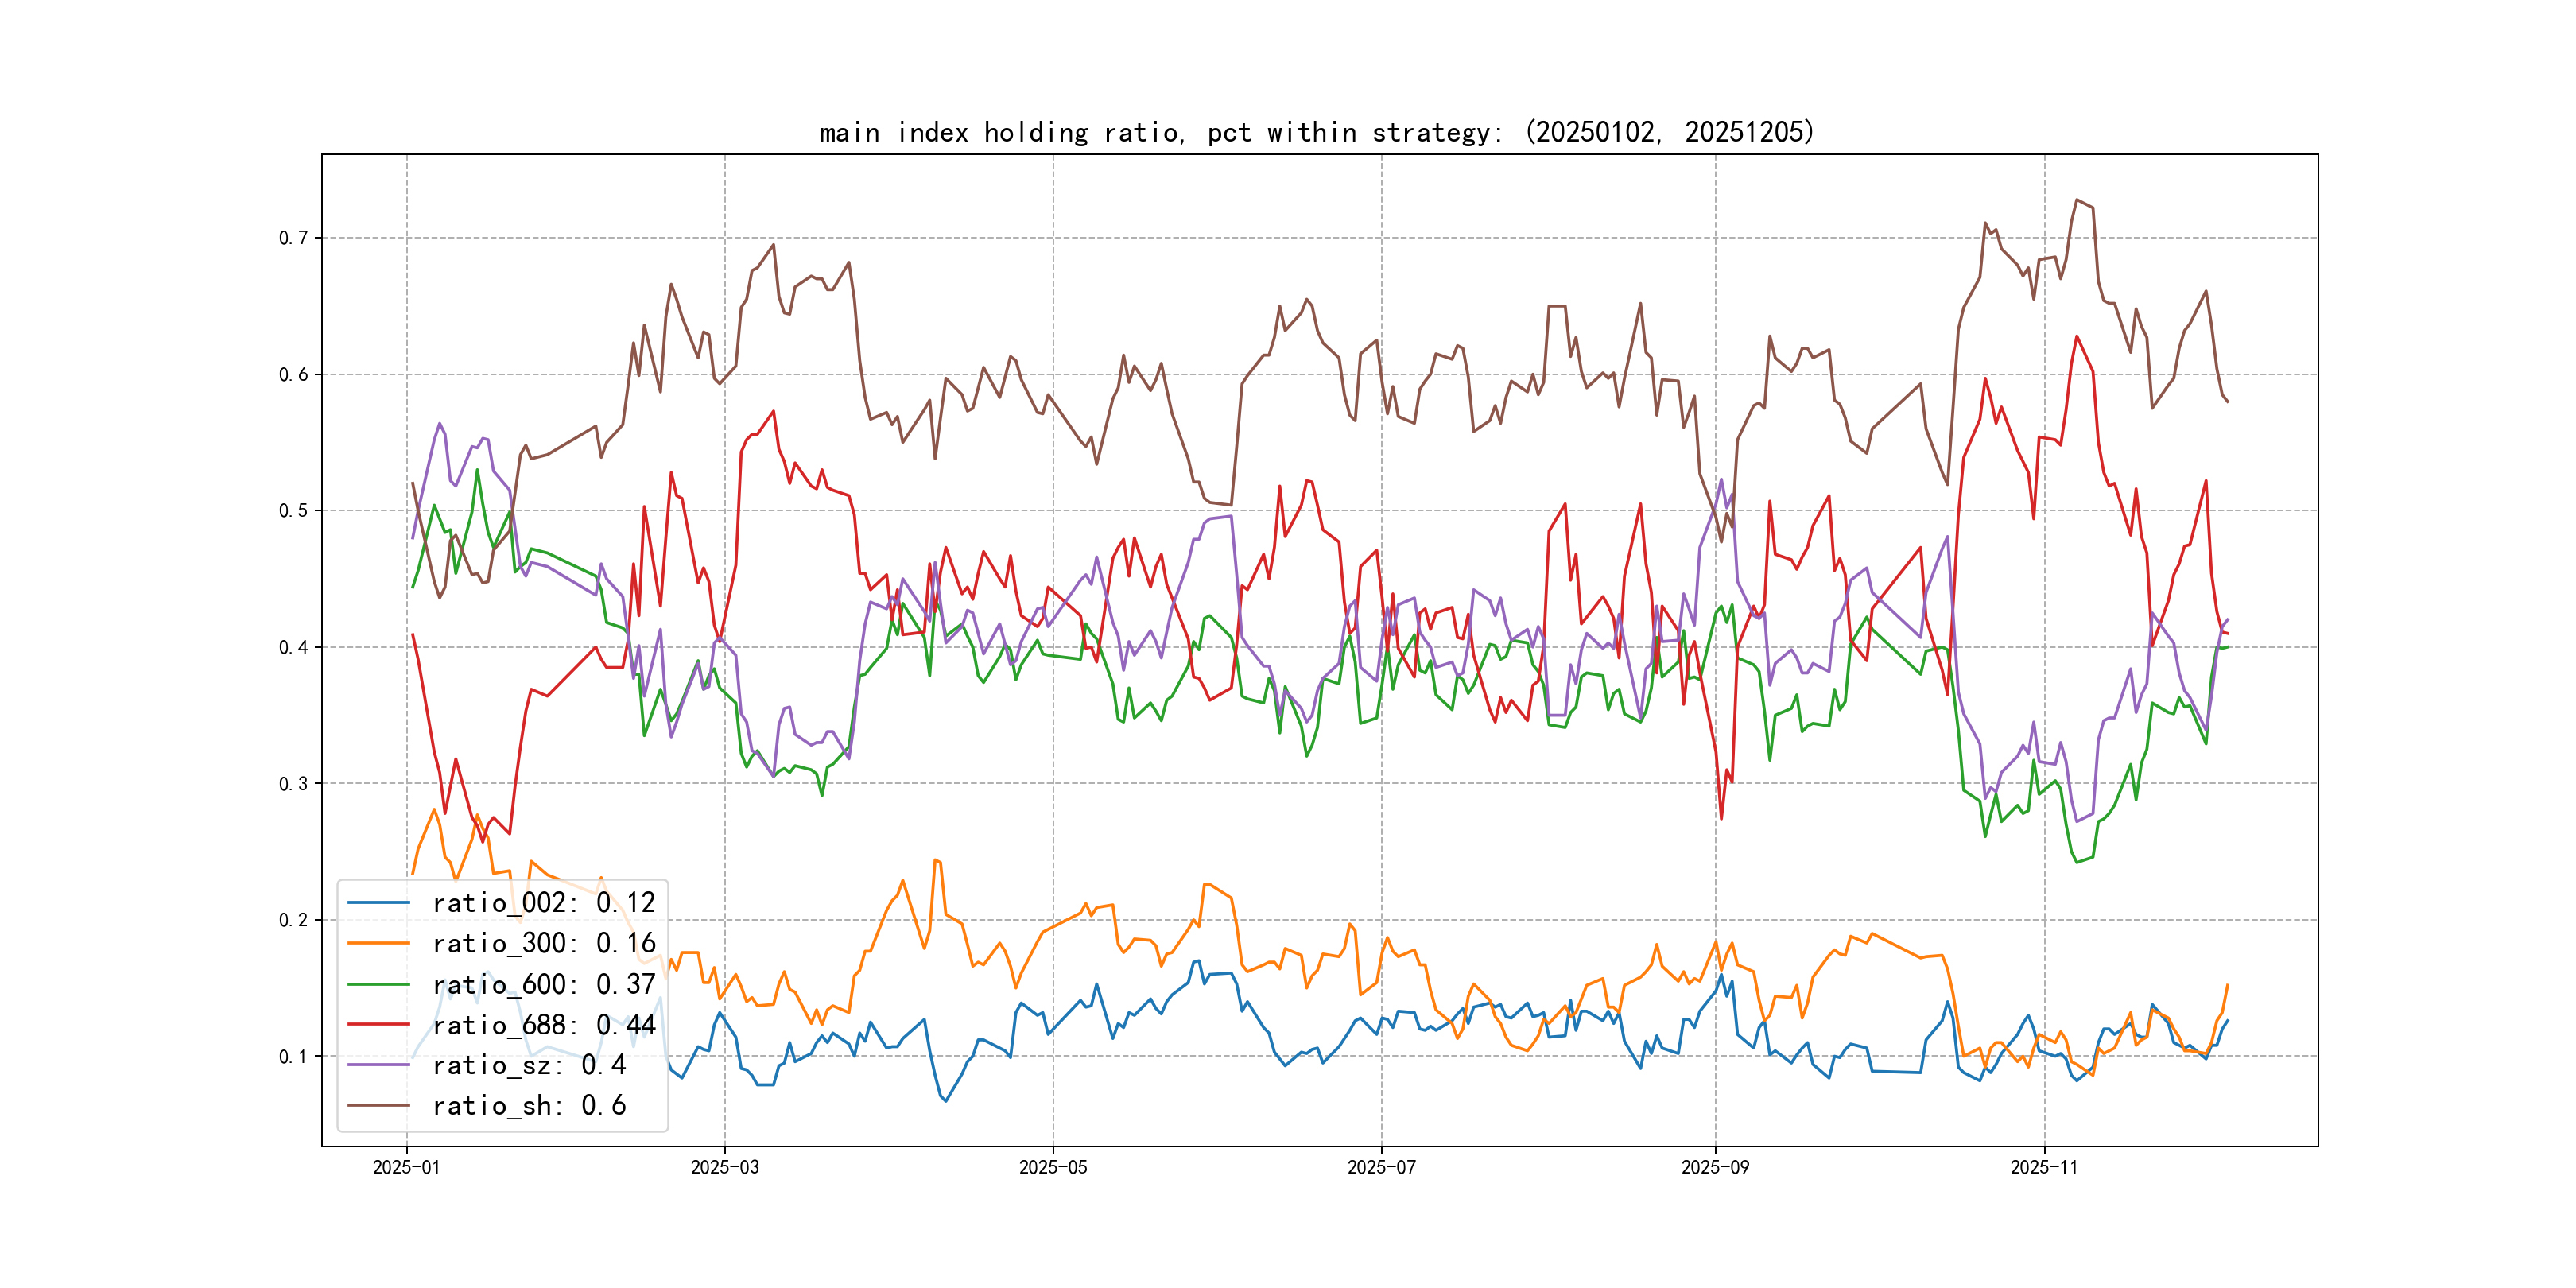Click the 2025-01 x-axis tick label
This screenshot has height=1288, width=2576.
tap(406, 1167)
